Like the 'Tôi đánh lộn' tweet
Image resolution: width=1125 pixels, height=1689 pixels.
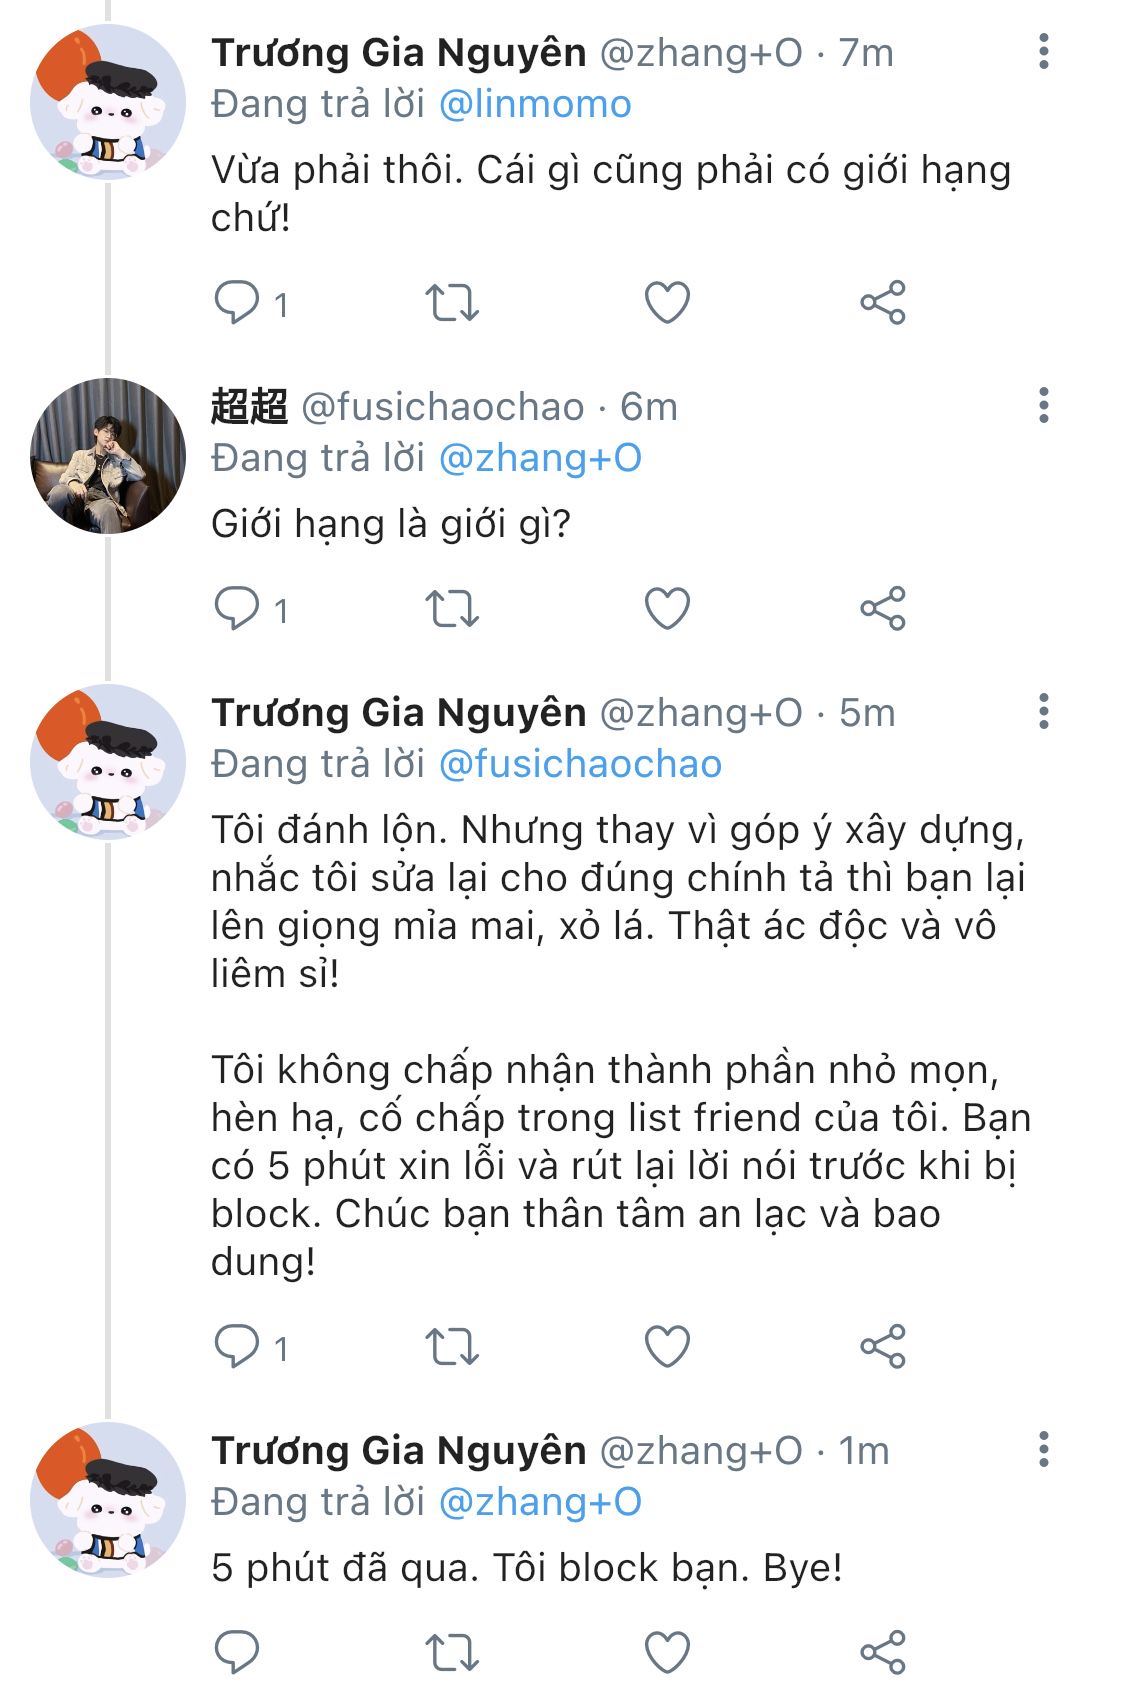(667, 1346)
